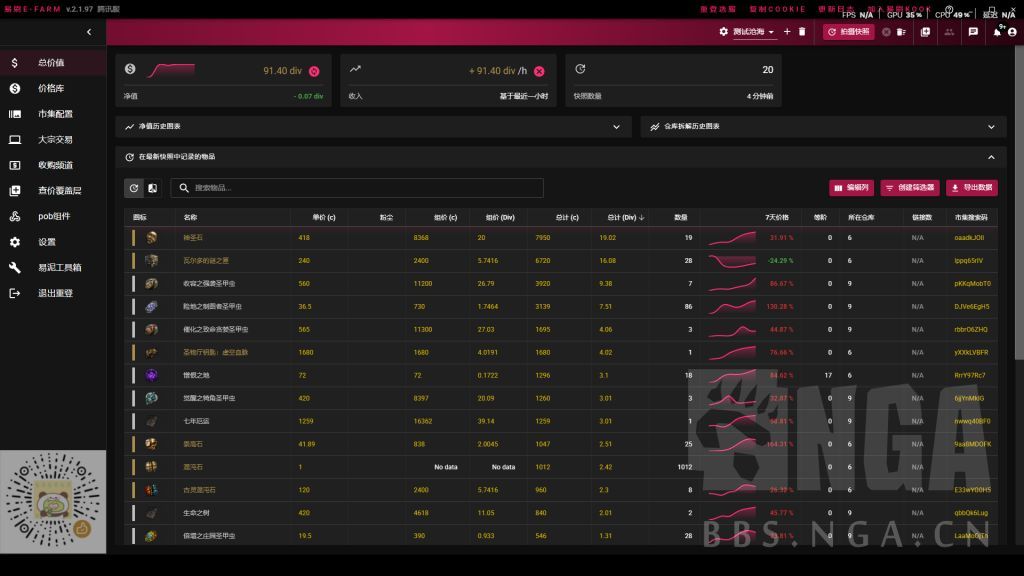Open the 测试沧海 profile dropdown
Screen dimensions: 1024x576
pos(753,32)
